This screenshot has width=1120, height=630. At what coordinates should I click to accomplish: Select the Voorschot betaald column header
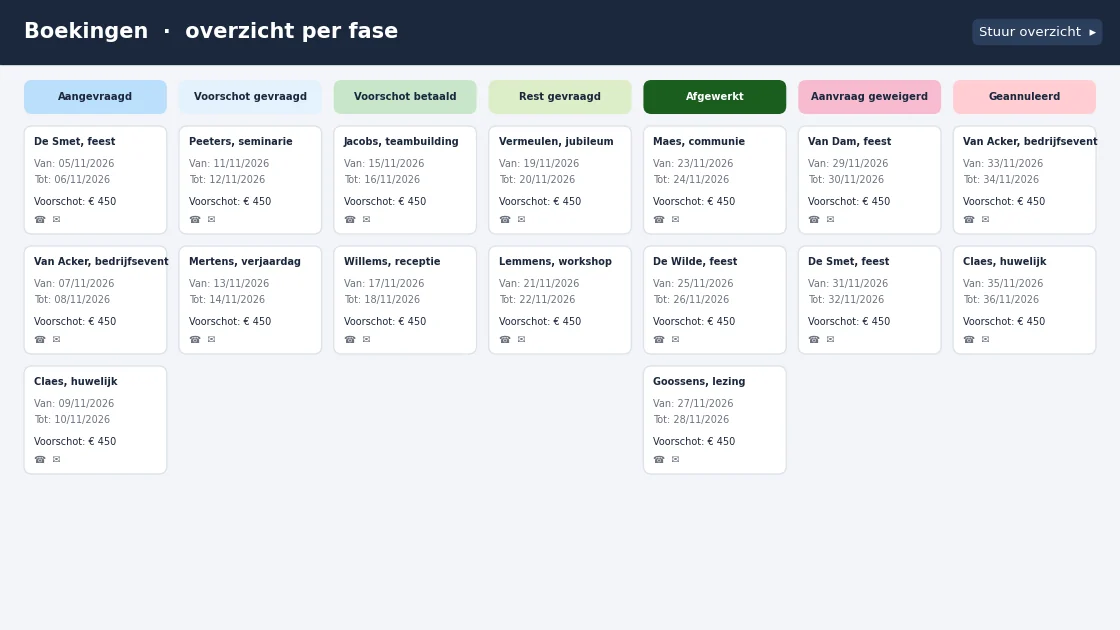click(x=405, y=96)
